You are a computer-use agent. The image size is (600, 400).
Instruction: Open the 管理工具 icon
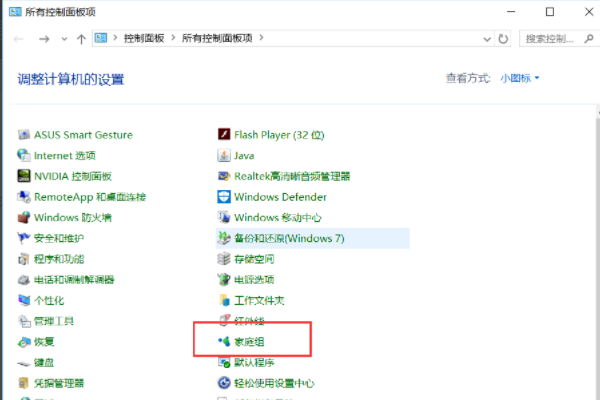(24, 321)
